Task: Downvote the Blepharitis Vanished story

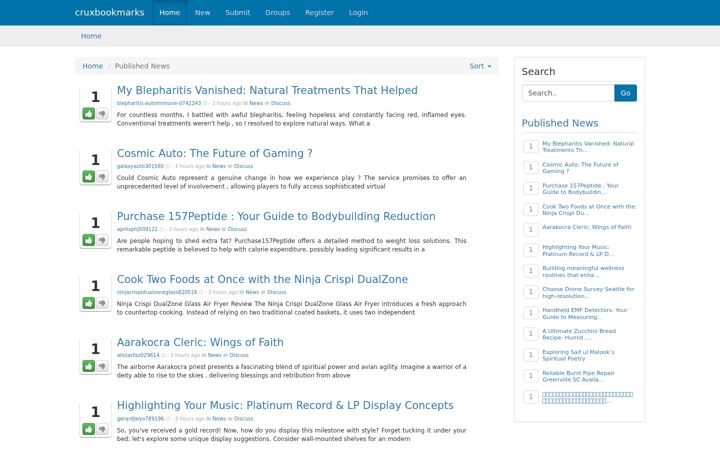Action: point(102,114)
